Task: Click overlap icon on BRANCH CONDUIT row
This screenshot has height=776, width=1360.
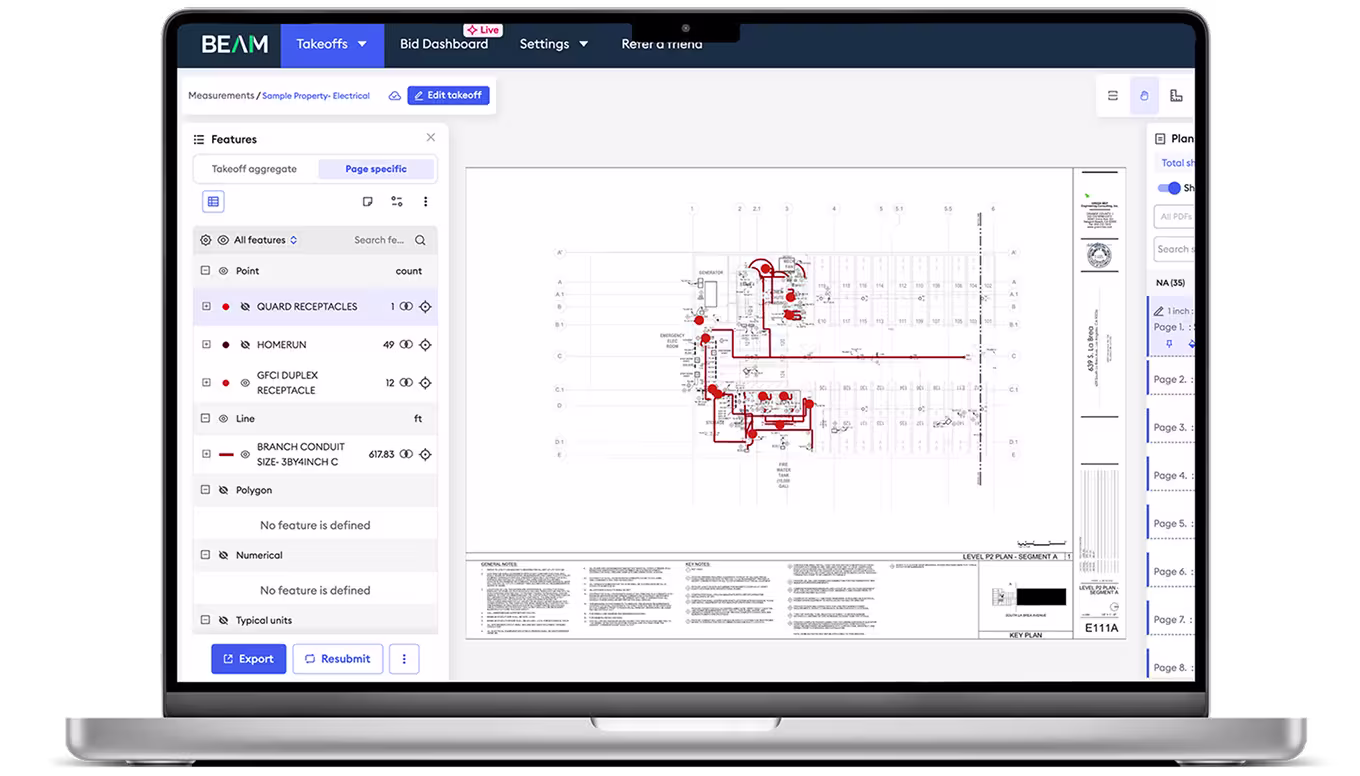Action: [406, 454]
